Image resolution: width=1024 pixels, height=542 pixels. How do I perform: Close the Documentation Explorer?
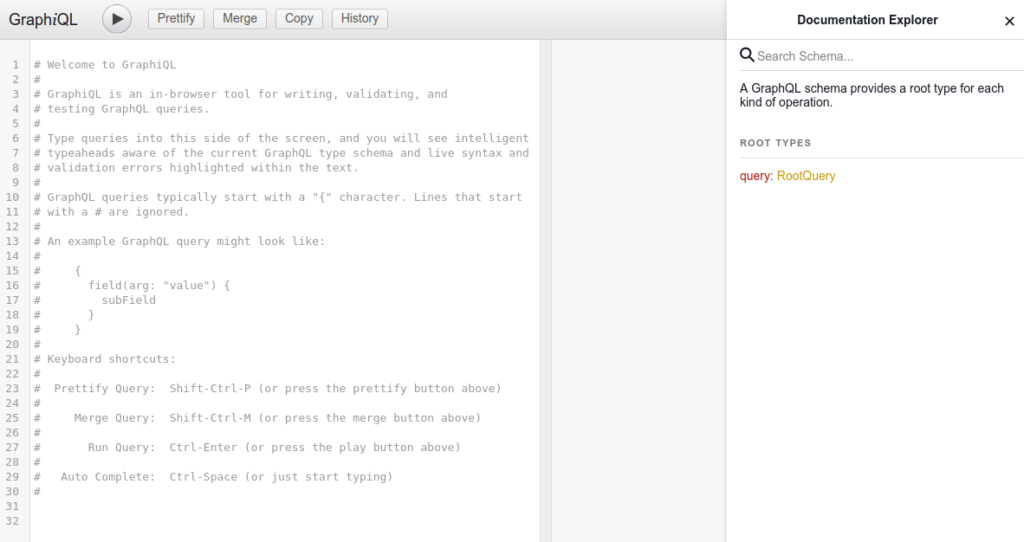[1010, 21]
